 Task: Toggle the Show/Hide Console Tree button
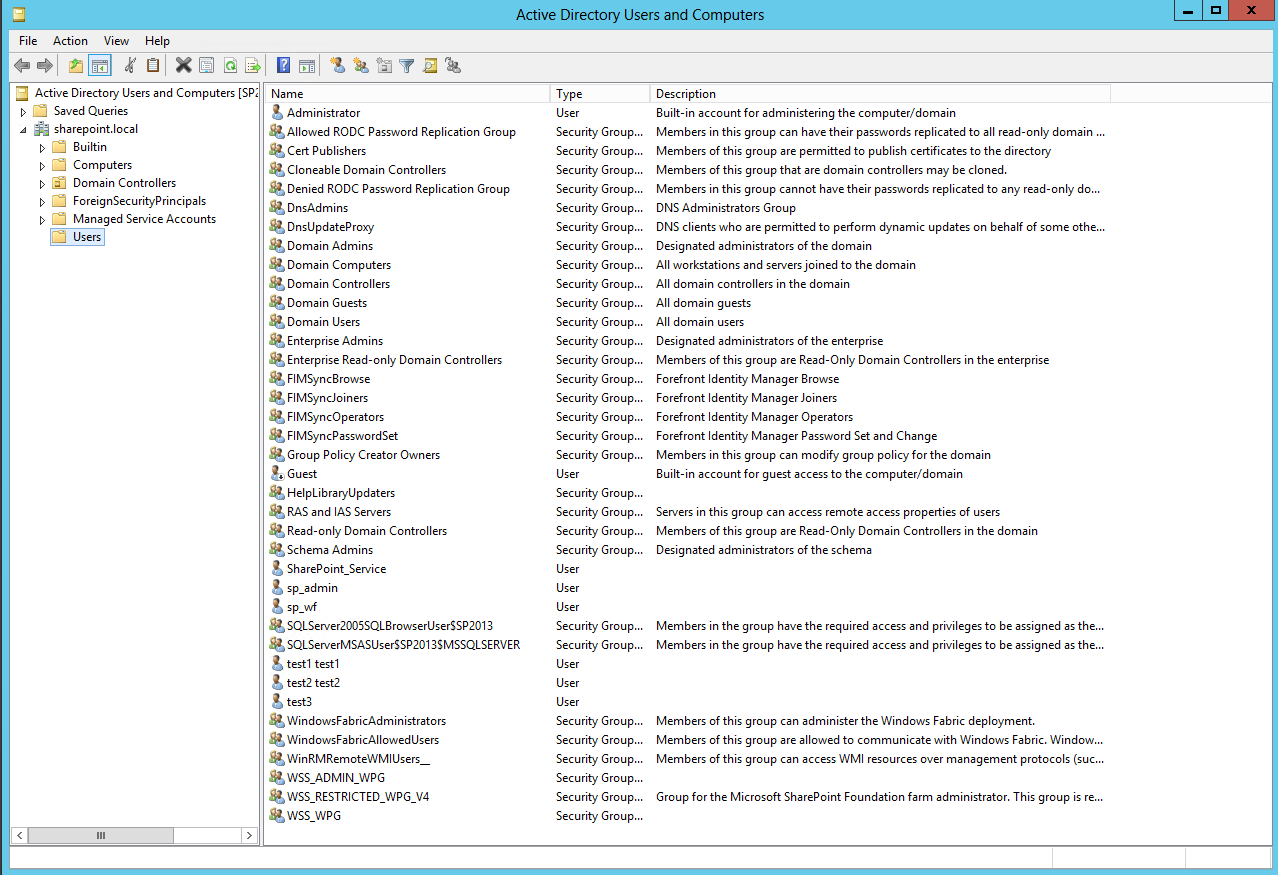99,66
